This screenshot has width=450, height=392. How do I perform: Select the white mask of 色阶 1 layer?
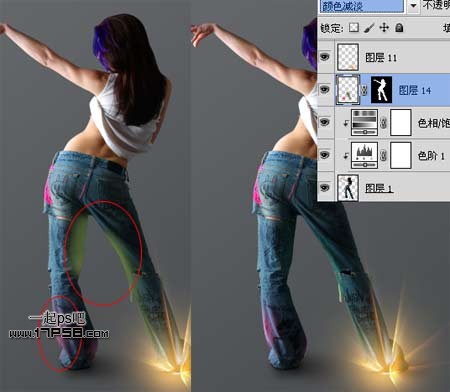point(401,155)
